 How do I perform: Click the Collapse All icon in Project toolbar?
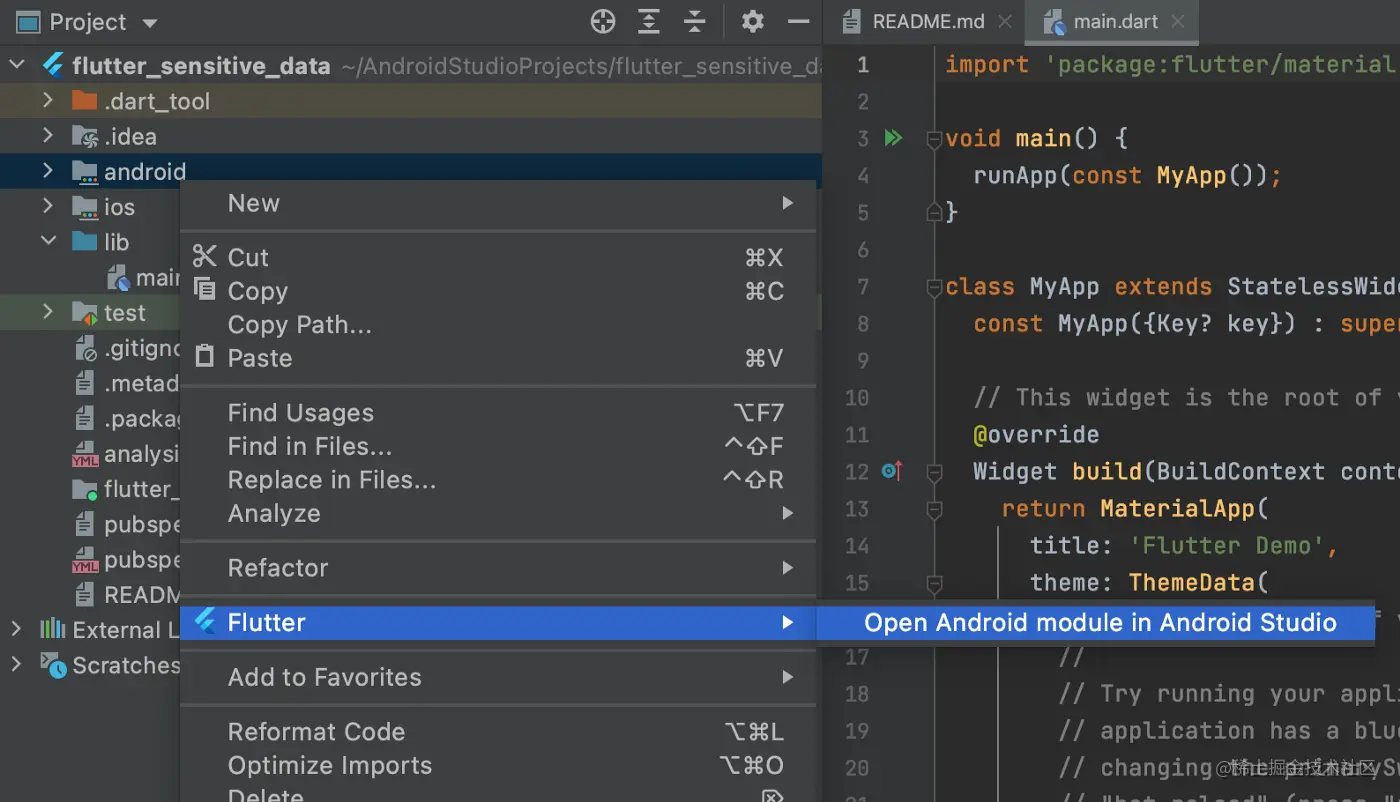[695, 21]
